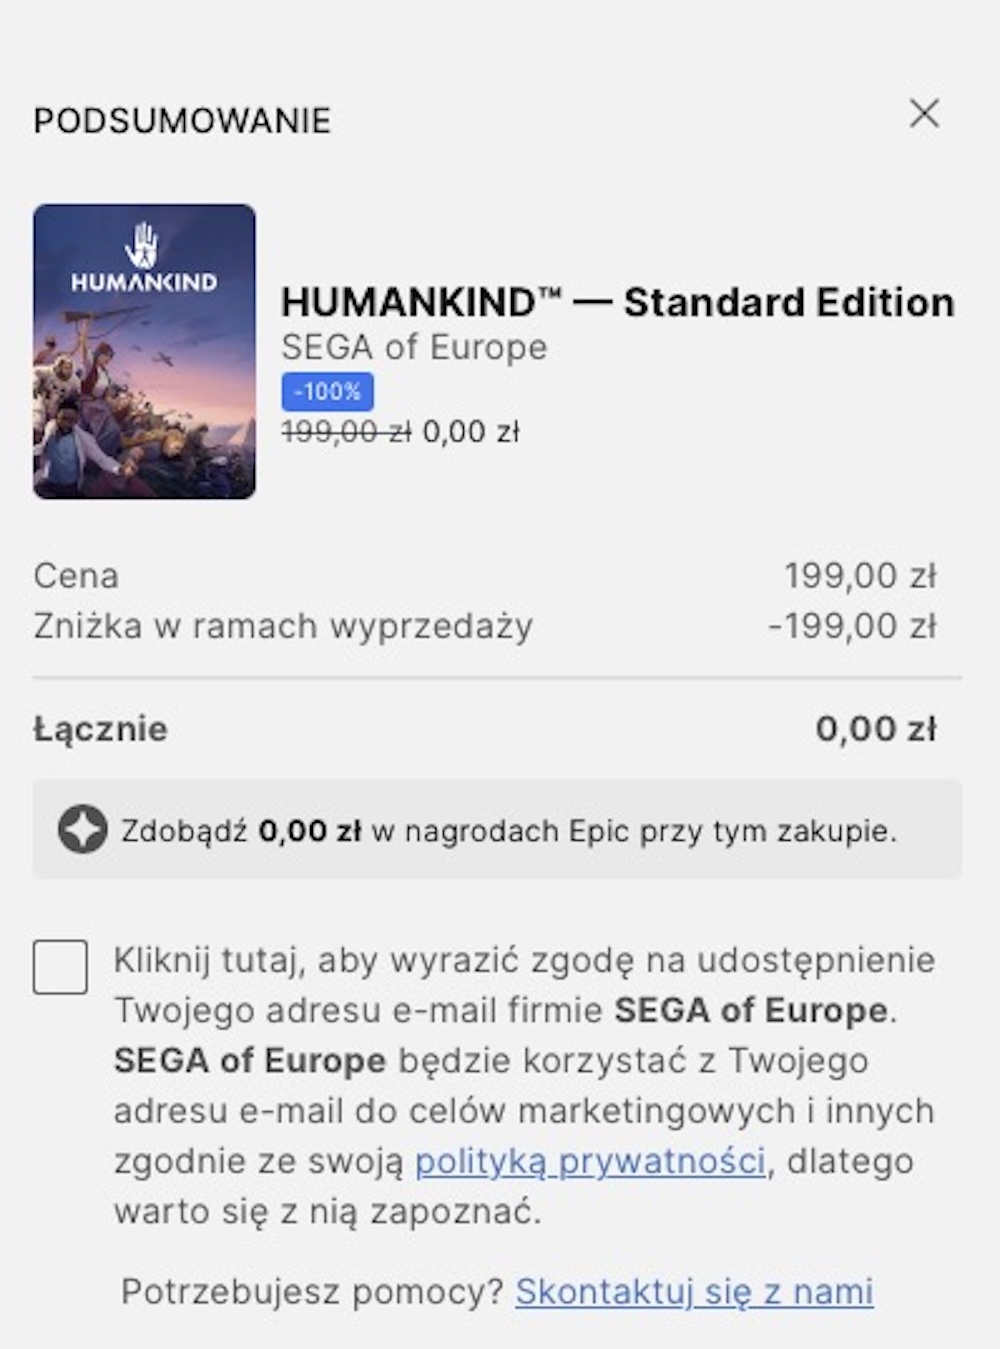Click the Cena price row label
This screenshot has height=1349, width=1000.
76,576
